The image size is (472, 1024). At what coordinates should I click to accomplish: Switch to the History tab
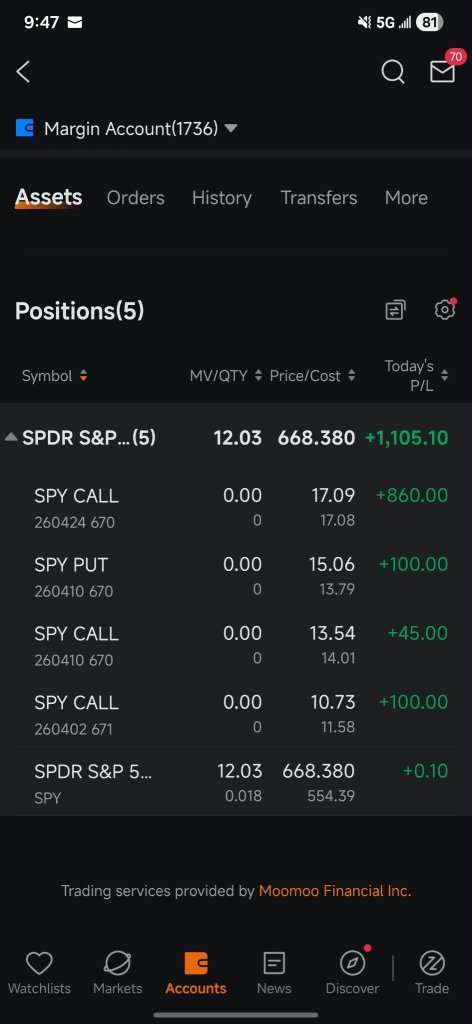pos(221,197)
